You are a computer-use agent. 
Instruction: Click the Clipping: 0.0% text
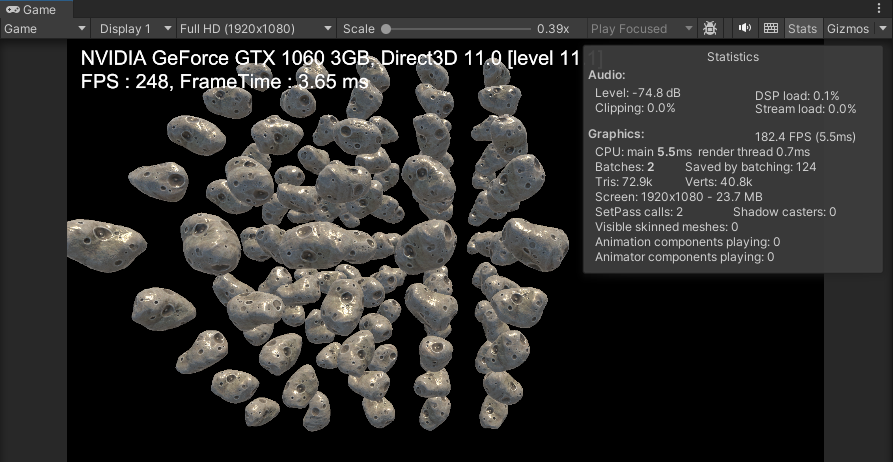(x=635, y=108)
